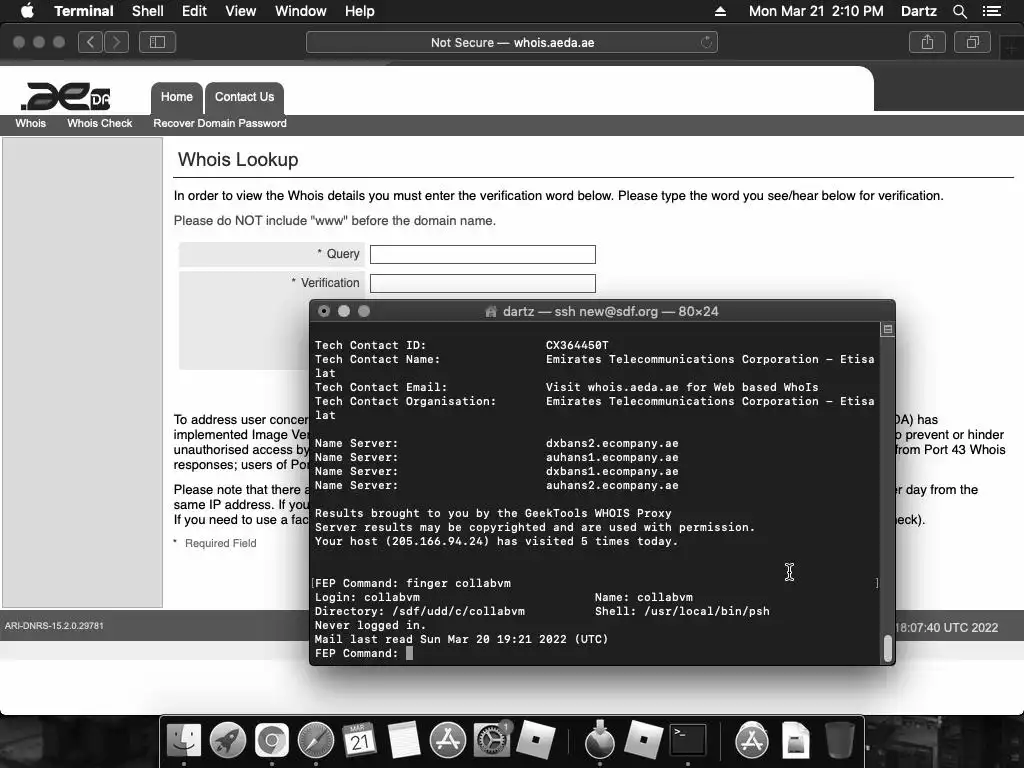Open the View menu
This screenshot has height=768, width=1024.
click(x=240, y=11)
